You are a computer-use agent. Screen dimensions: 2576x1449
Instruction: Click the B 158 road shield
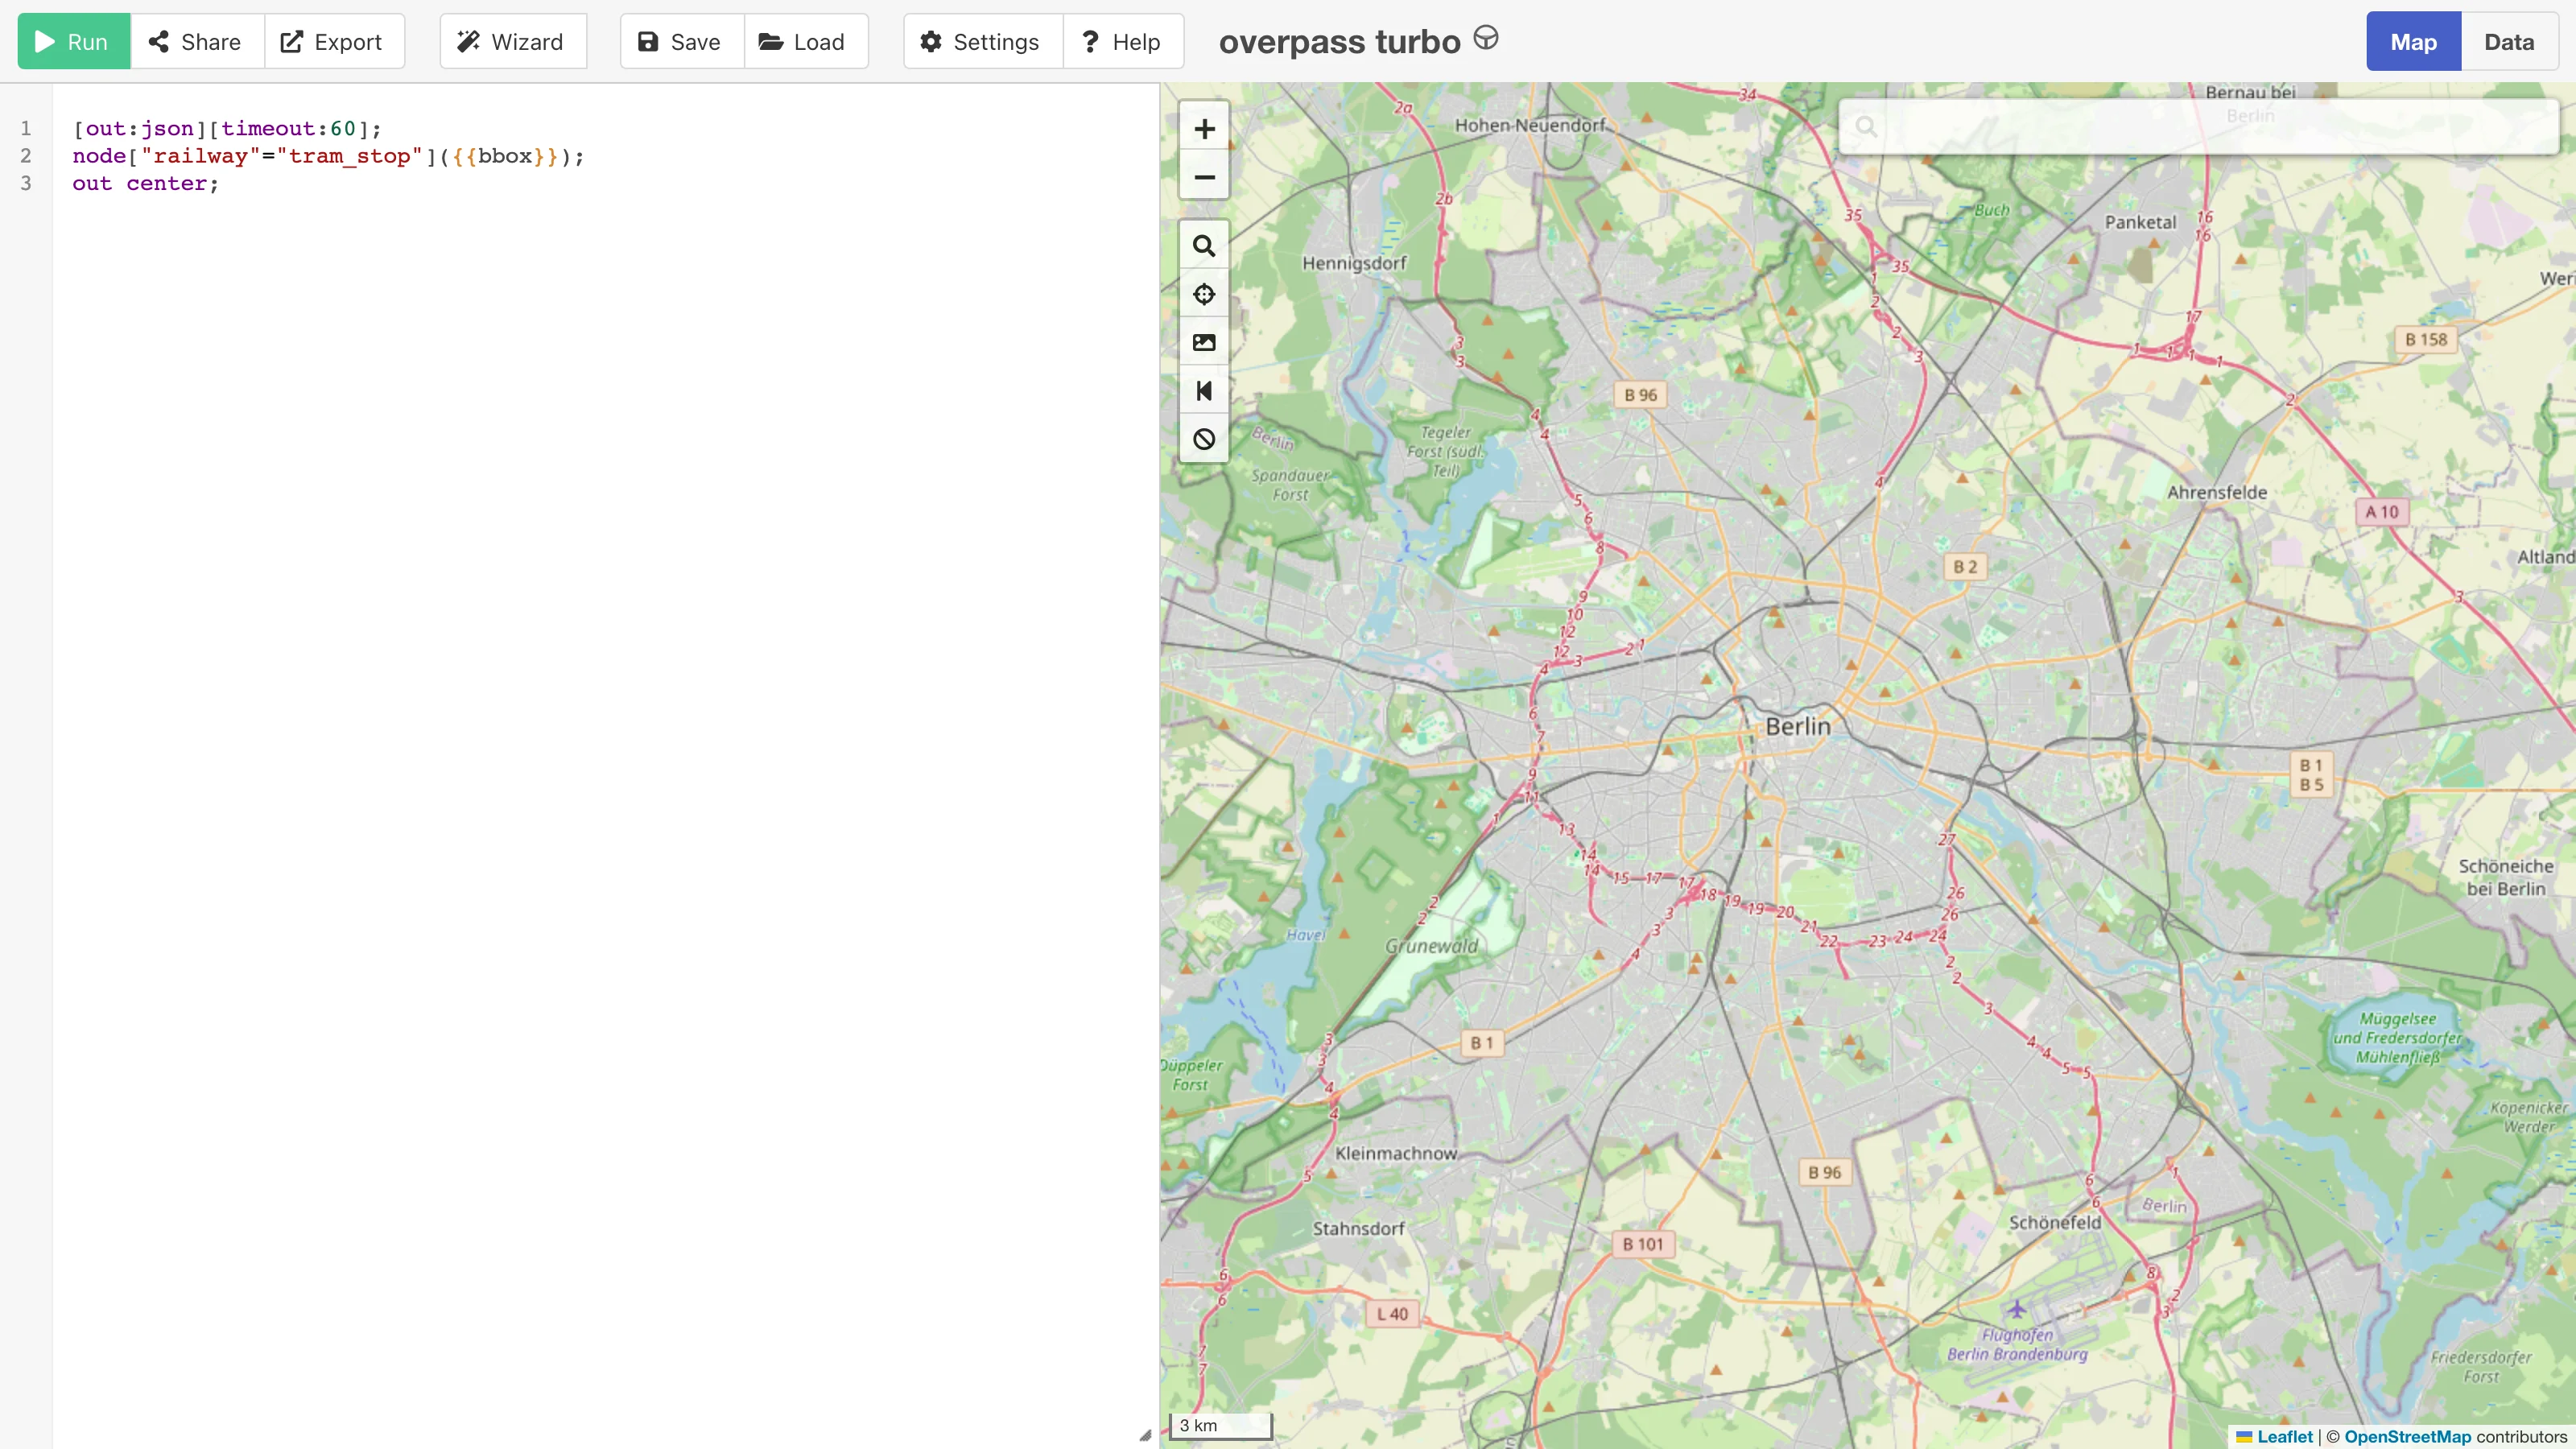coord(2426,340)
